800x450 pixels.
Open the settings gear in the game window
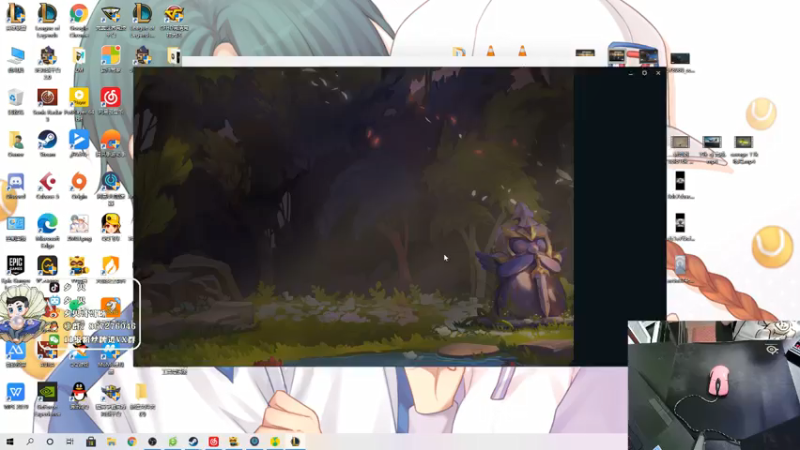click(x=644, y=73)
